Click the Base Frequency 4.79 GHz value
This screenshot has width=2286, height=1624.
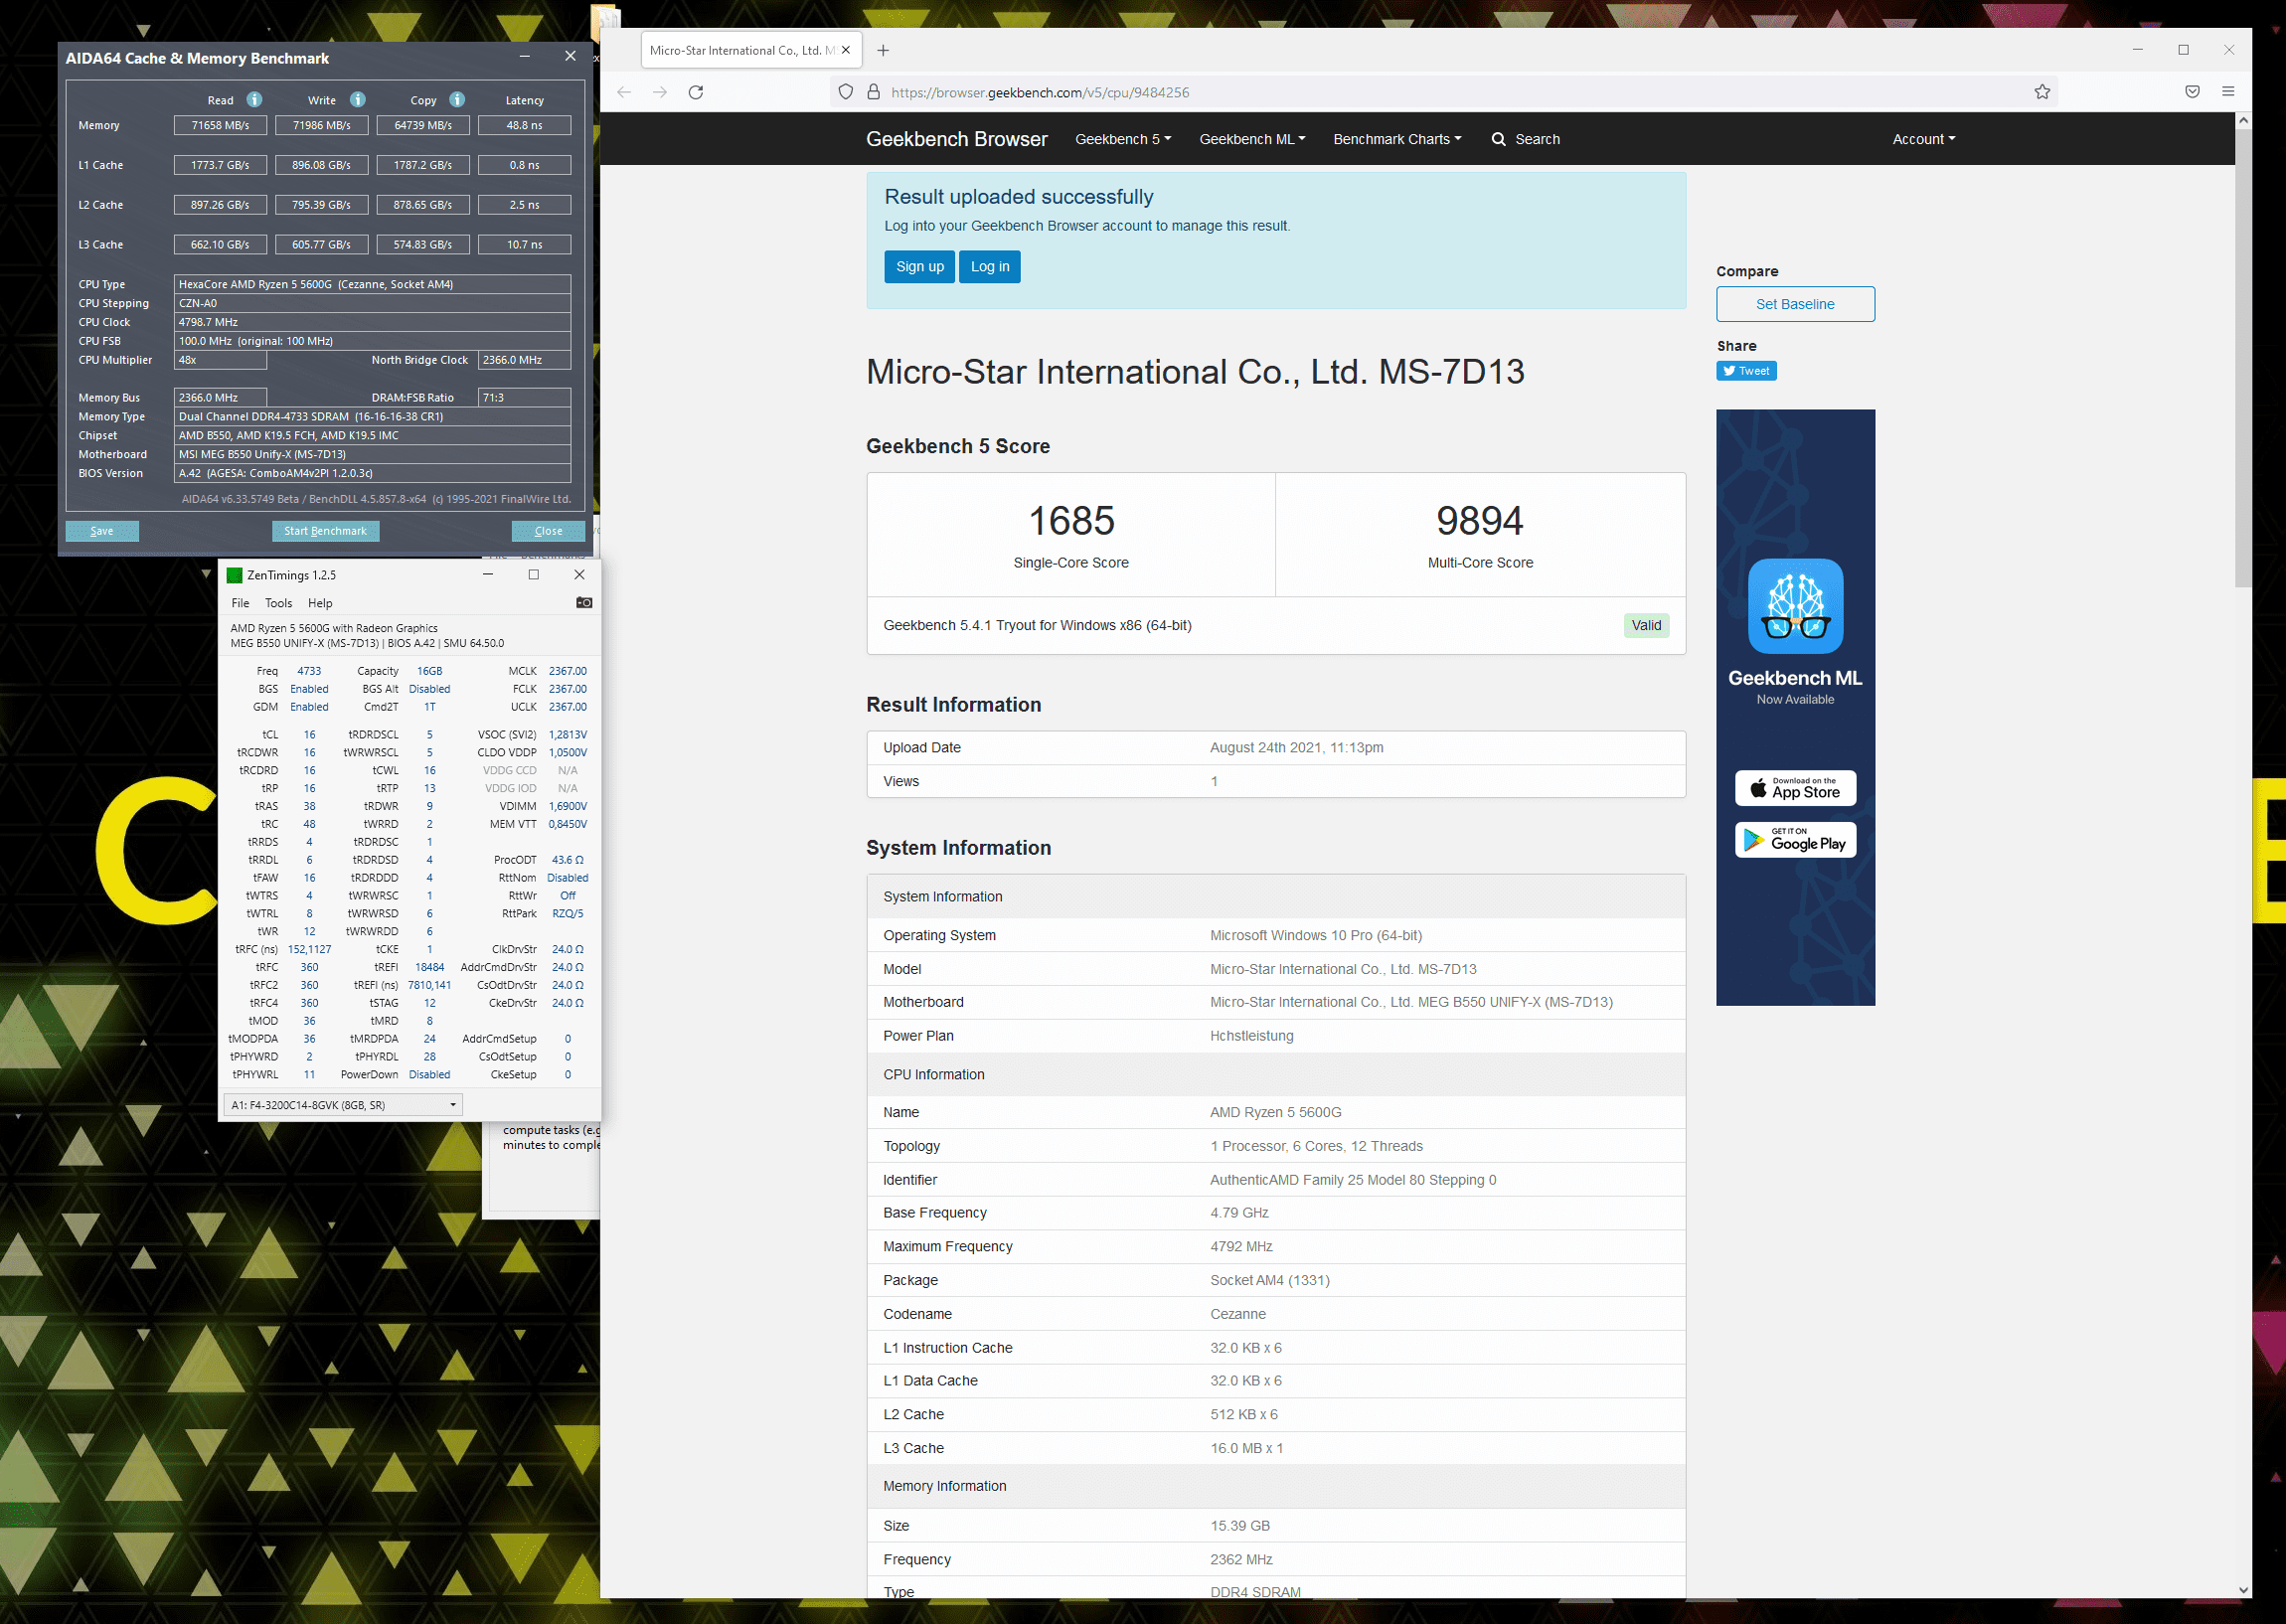click(x=1238, y=1212)
